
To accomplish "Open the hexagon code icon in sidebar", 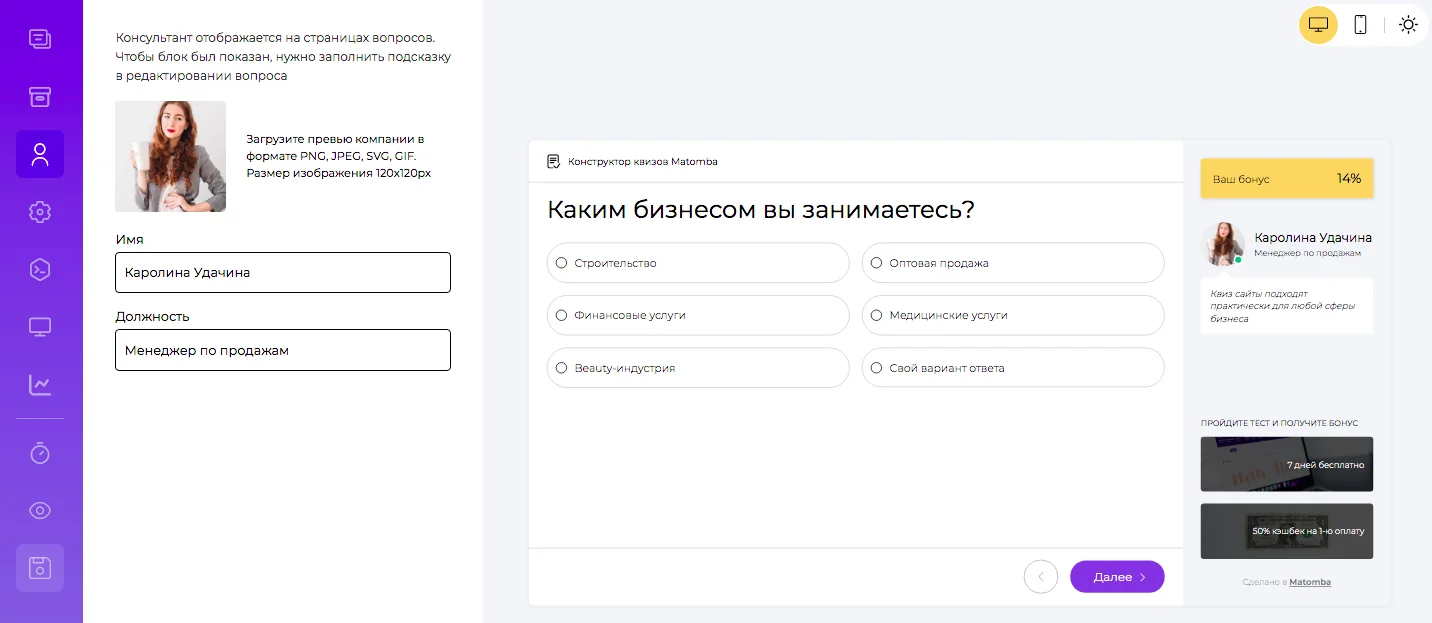I will click(x=40, y=269).
